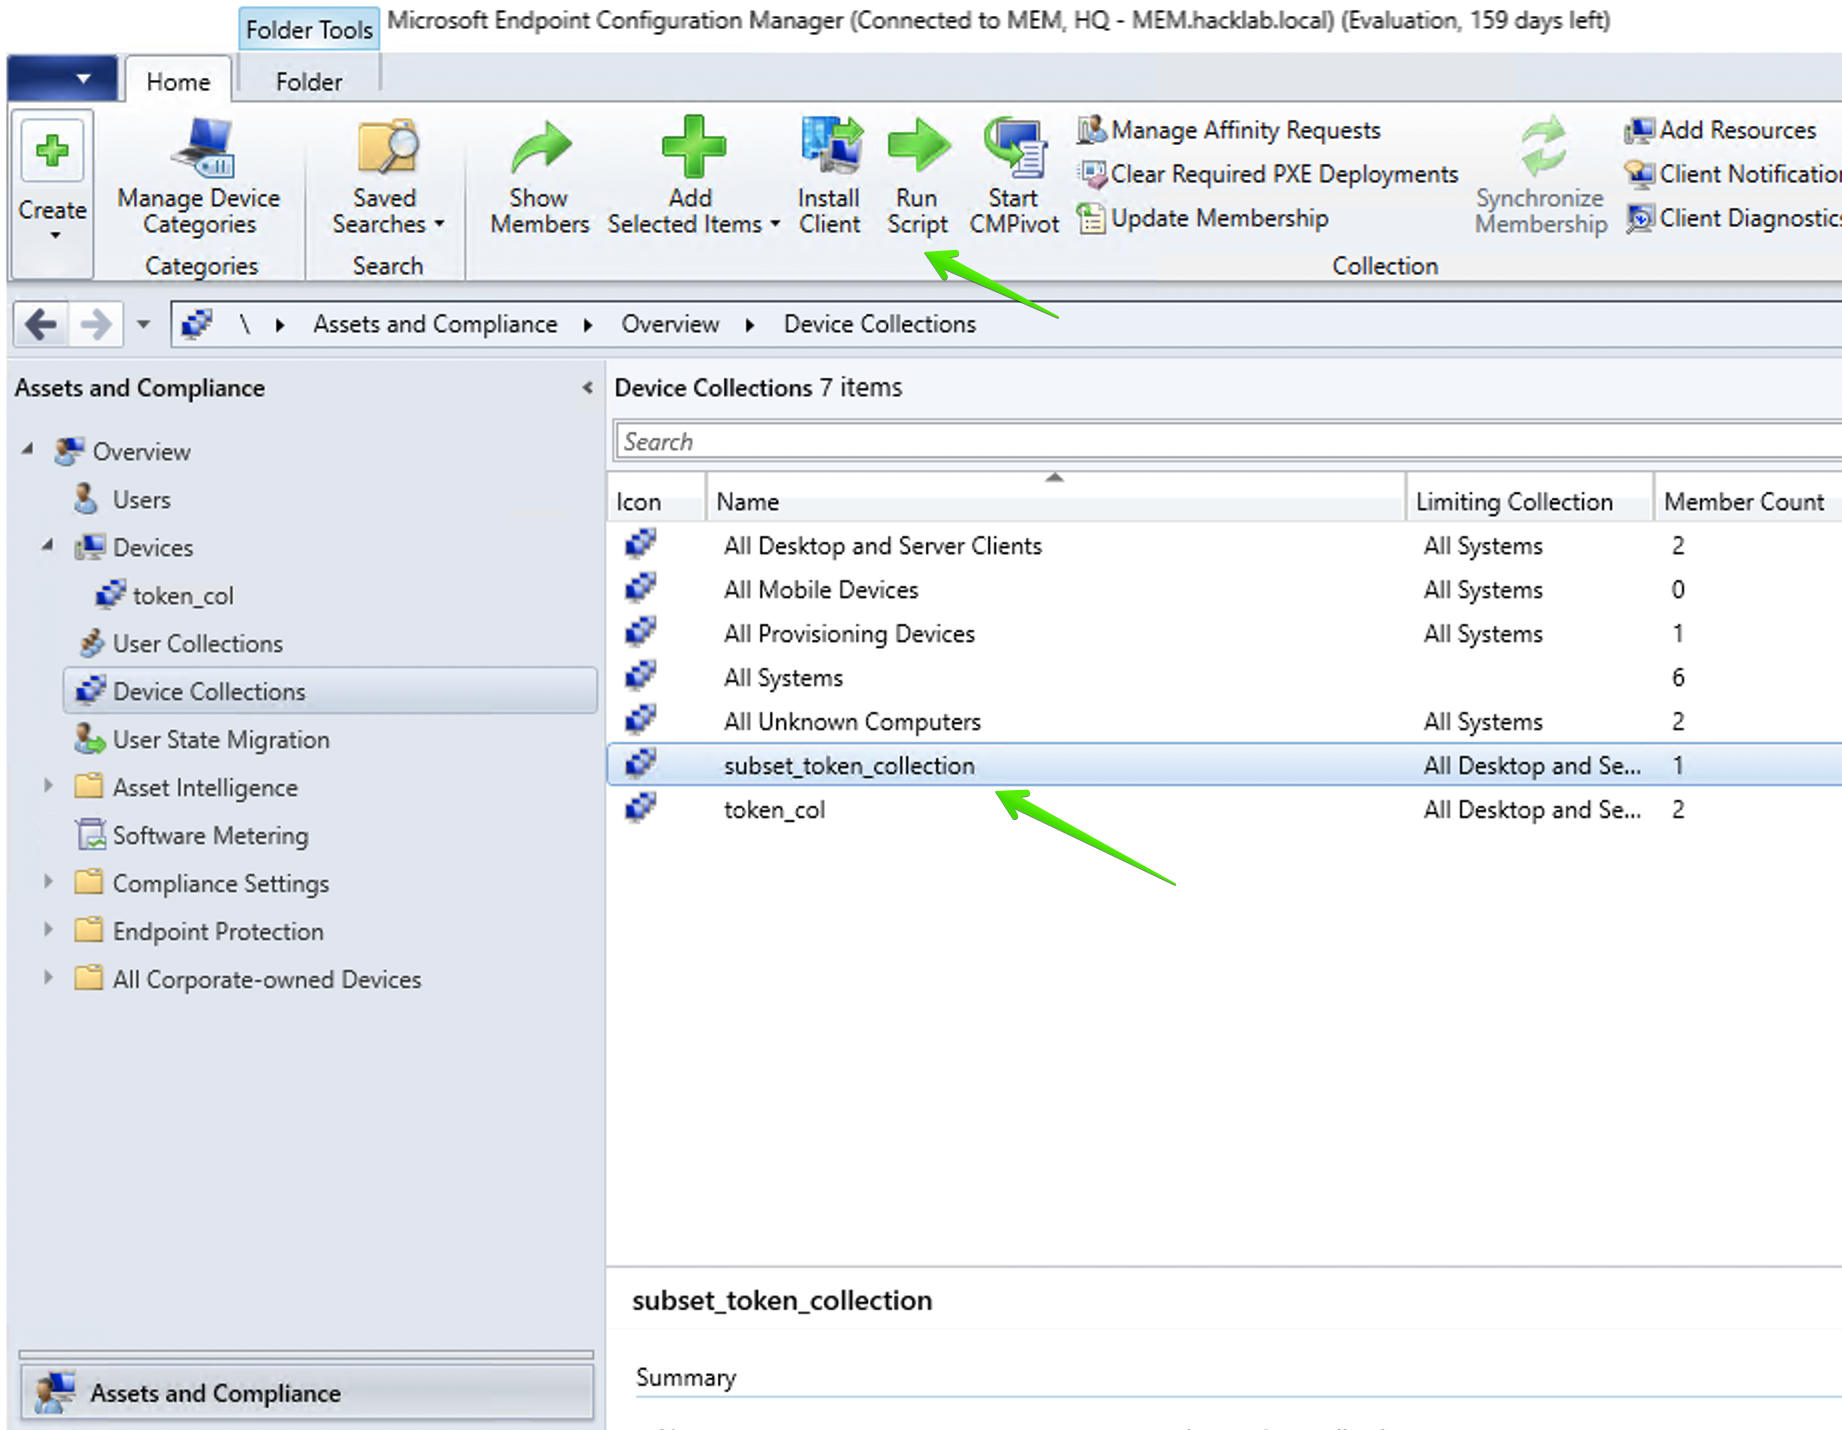Select User State Migration node
1842x1430 pixels.
pyautogui.click(x=221, y=739)
